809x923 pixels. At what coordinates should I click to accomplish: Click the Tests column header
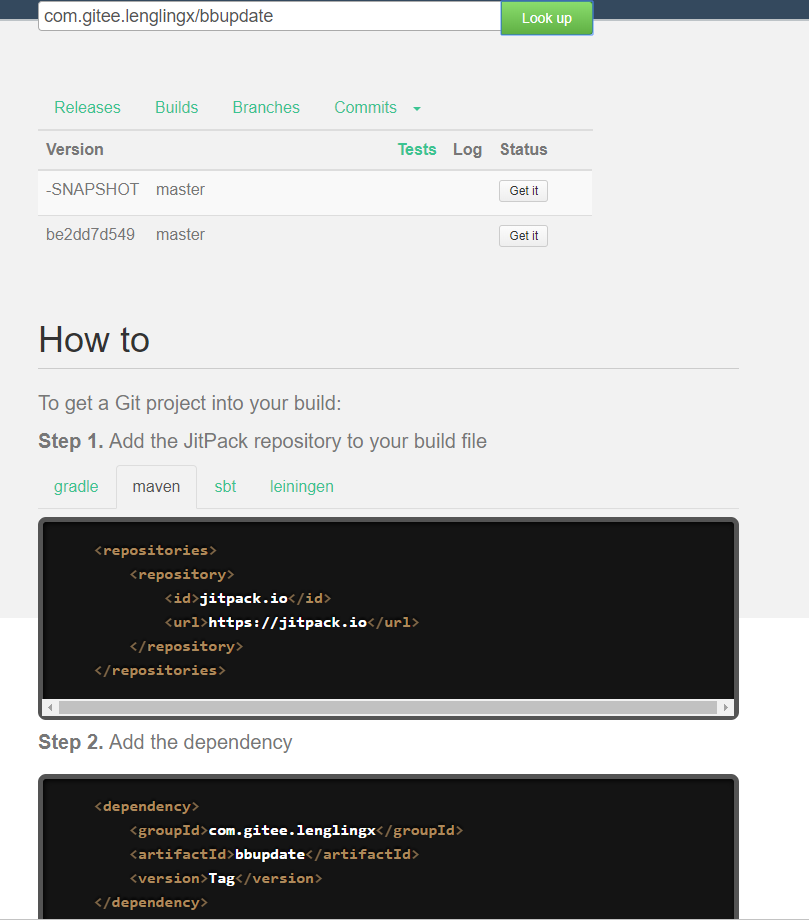pyautogui.click(x=417, y=150)
